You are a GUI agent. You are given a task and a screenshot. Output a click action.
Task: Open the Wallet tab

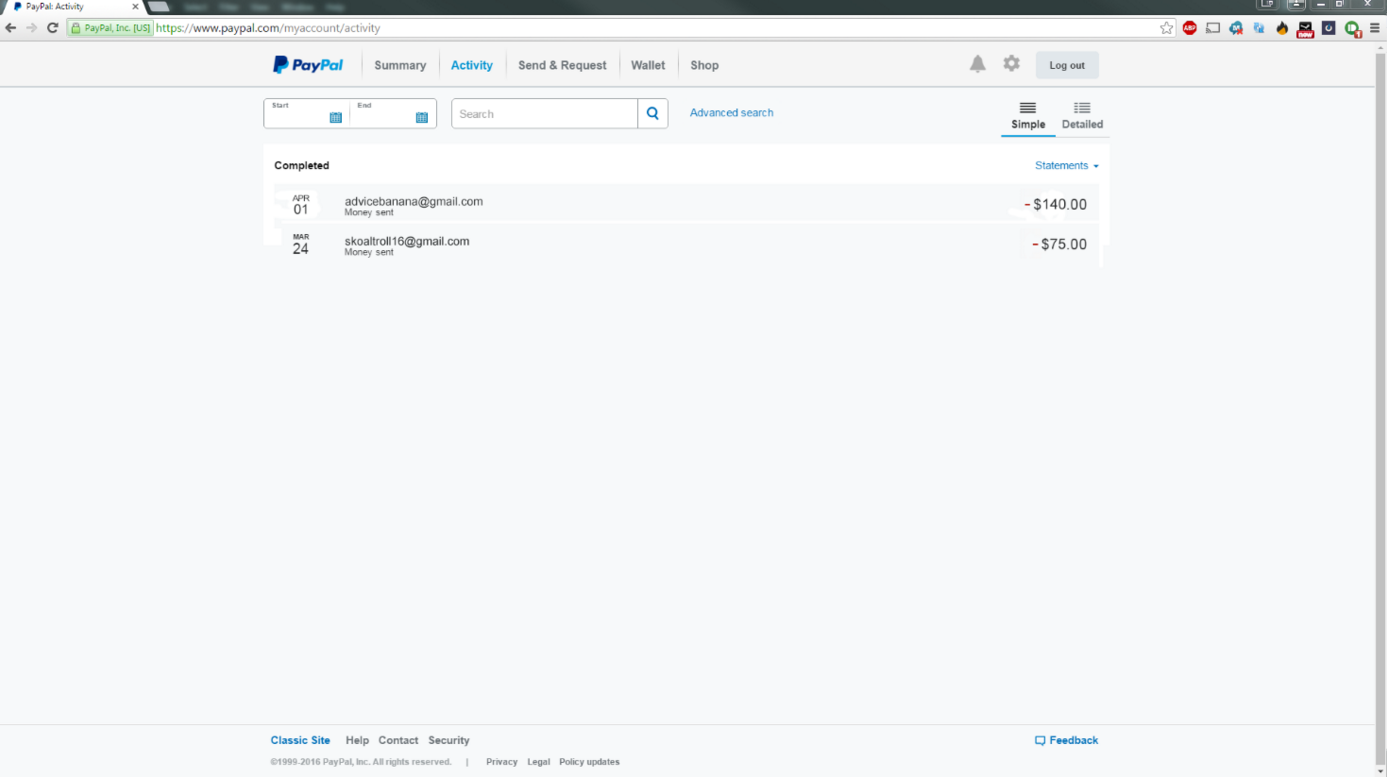click(x=647, y=65)
